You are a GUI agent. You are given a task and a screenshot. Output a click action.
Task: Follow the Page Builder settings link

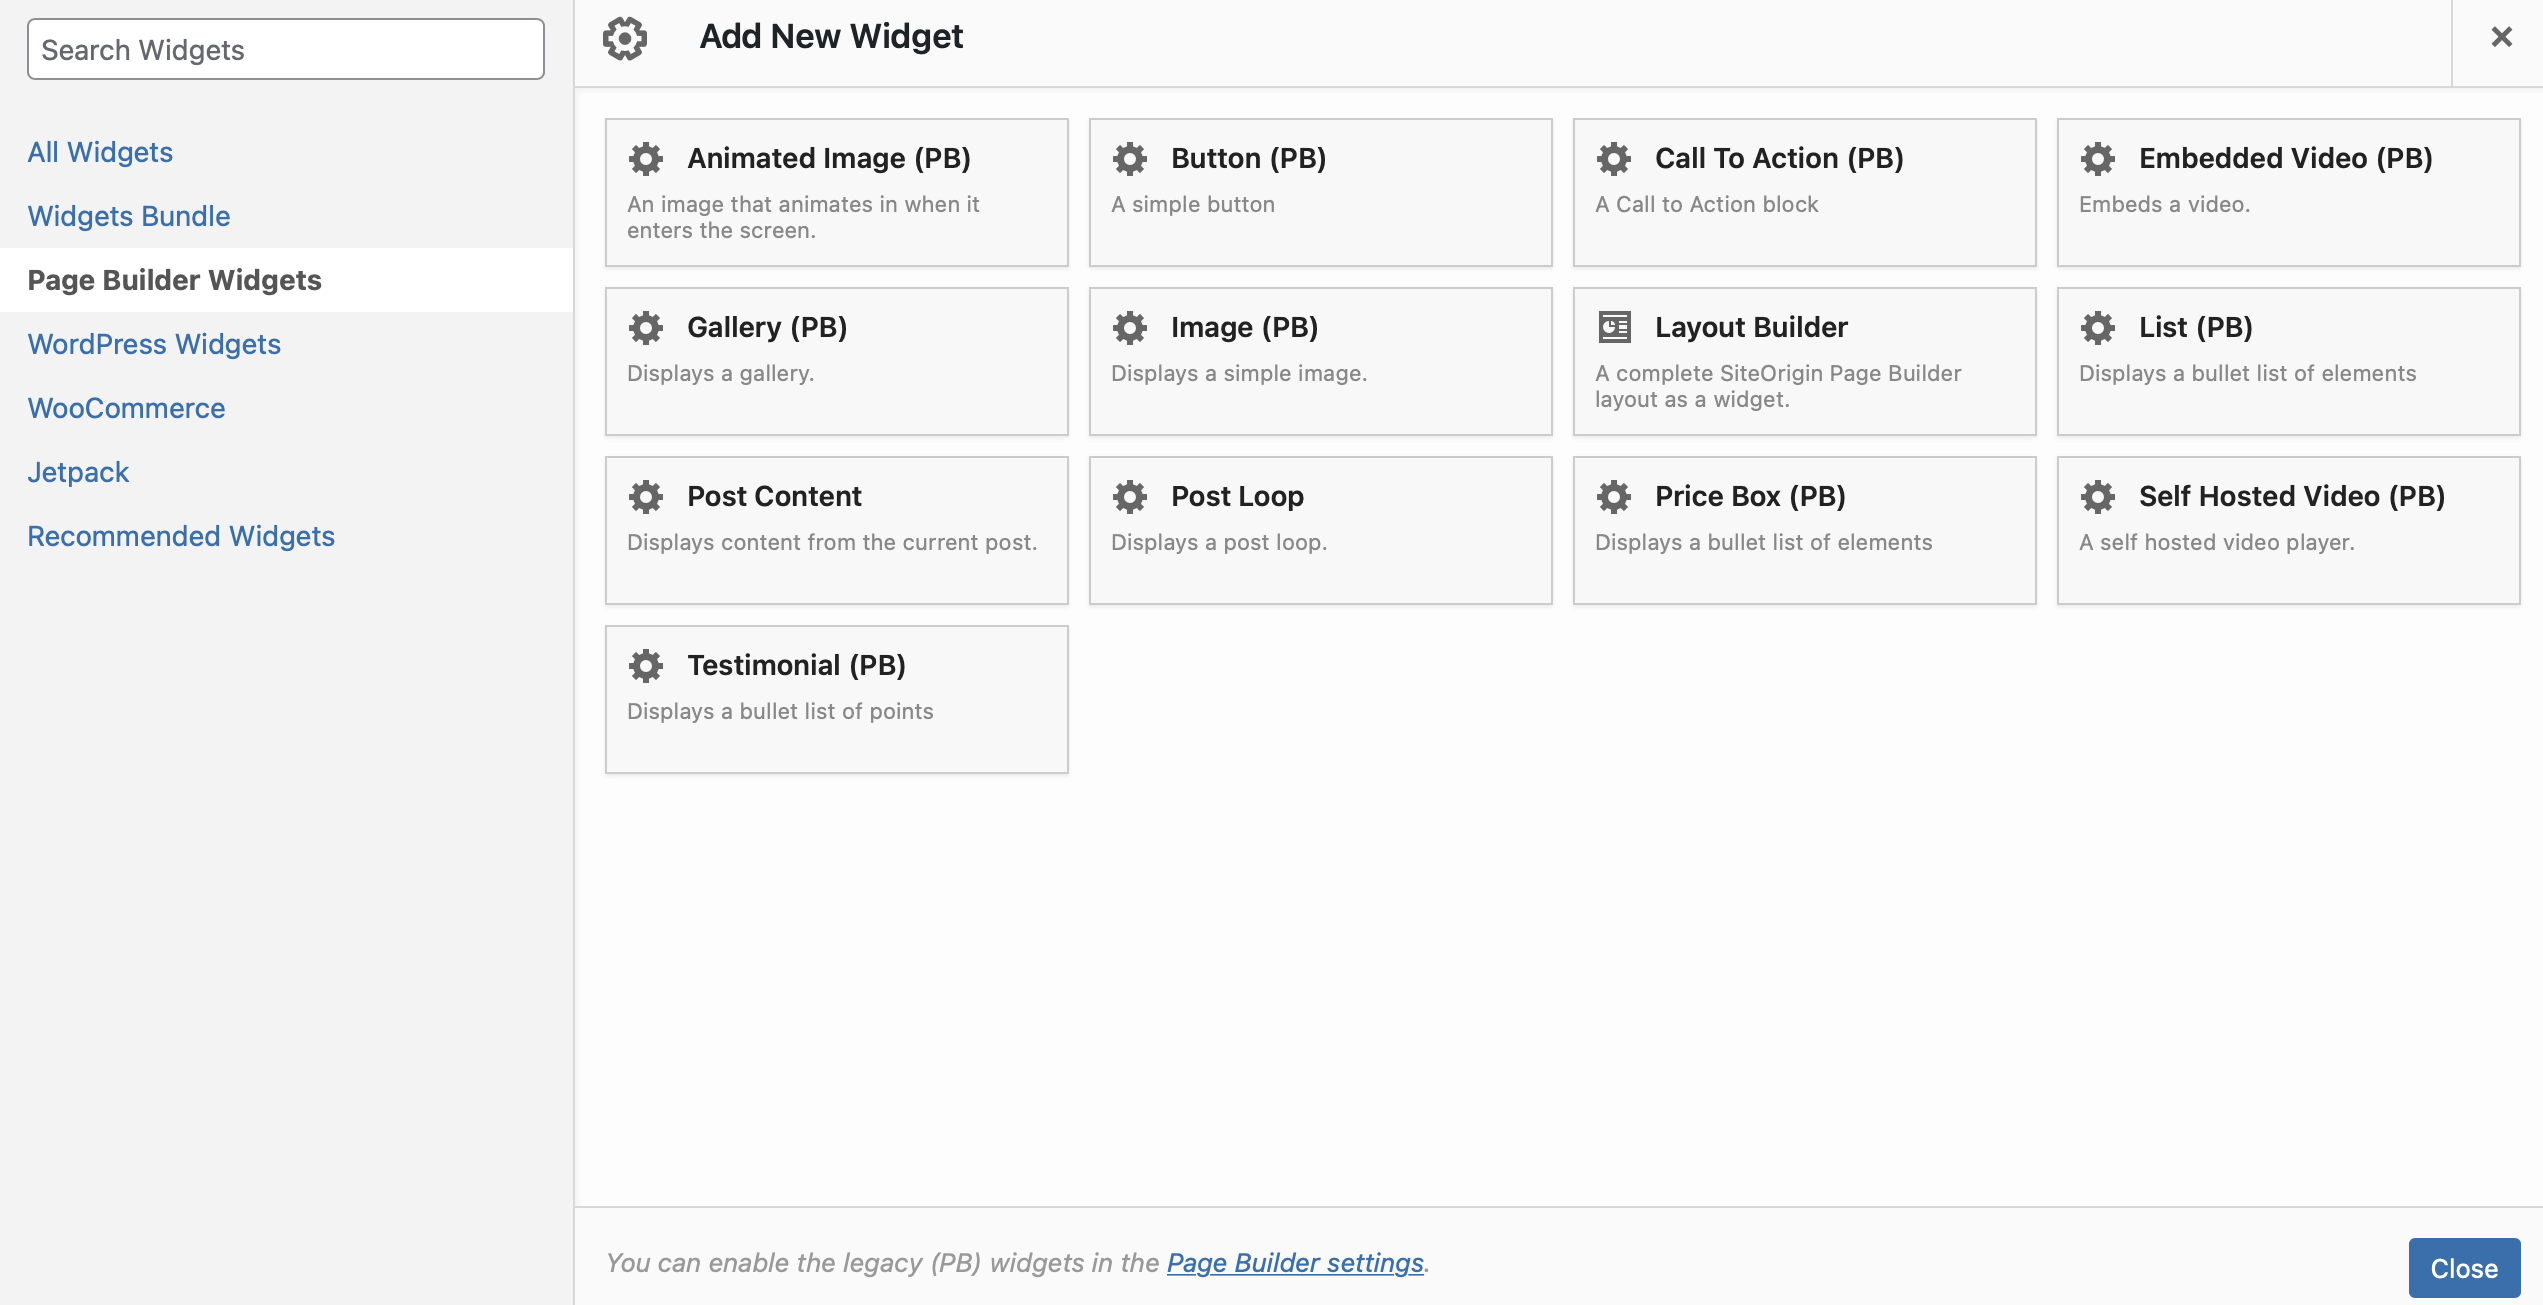point(1295,1263)
